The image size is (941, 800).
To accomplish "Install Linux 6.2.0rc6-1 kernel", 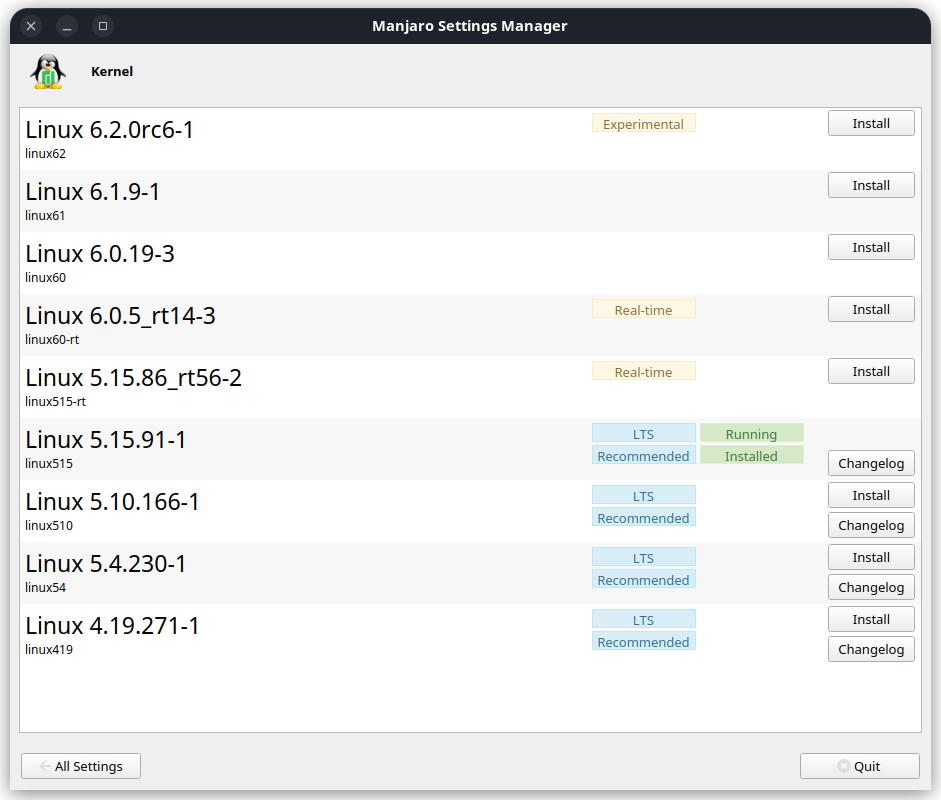I will 871,124.
